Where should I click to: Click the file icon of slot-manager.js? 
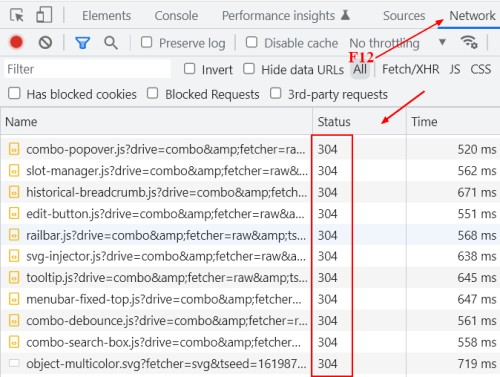[x=14, y=171]
